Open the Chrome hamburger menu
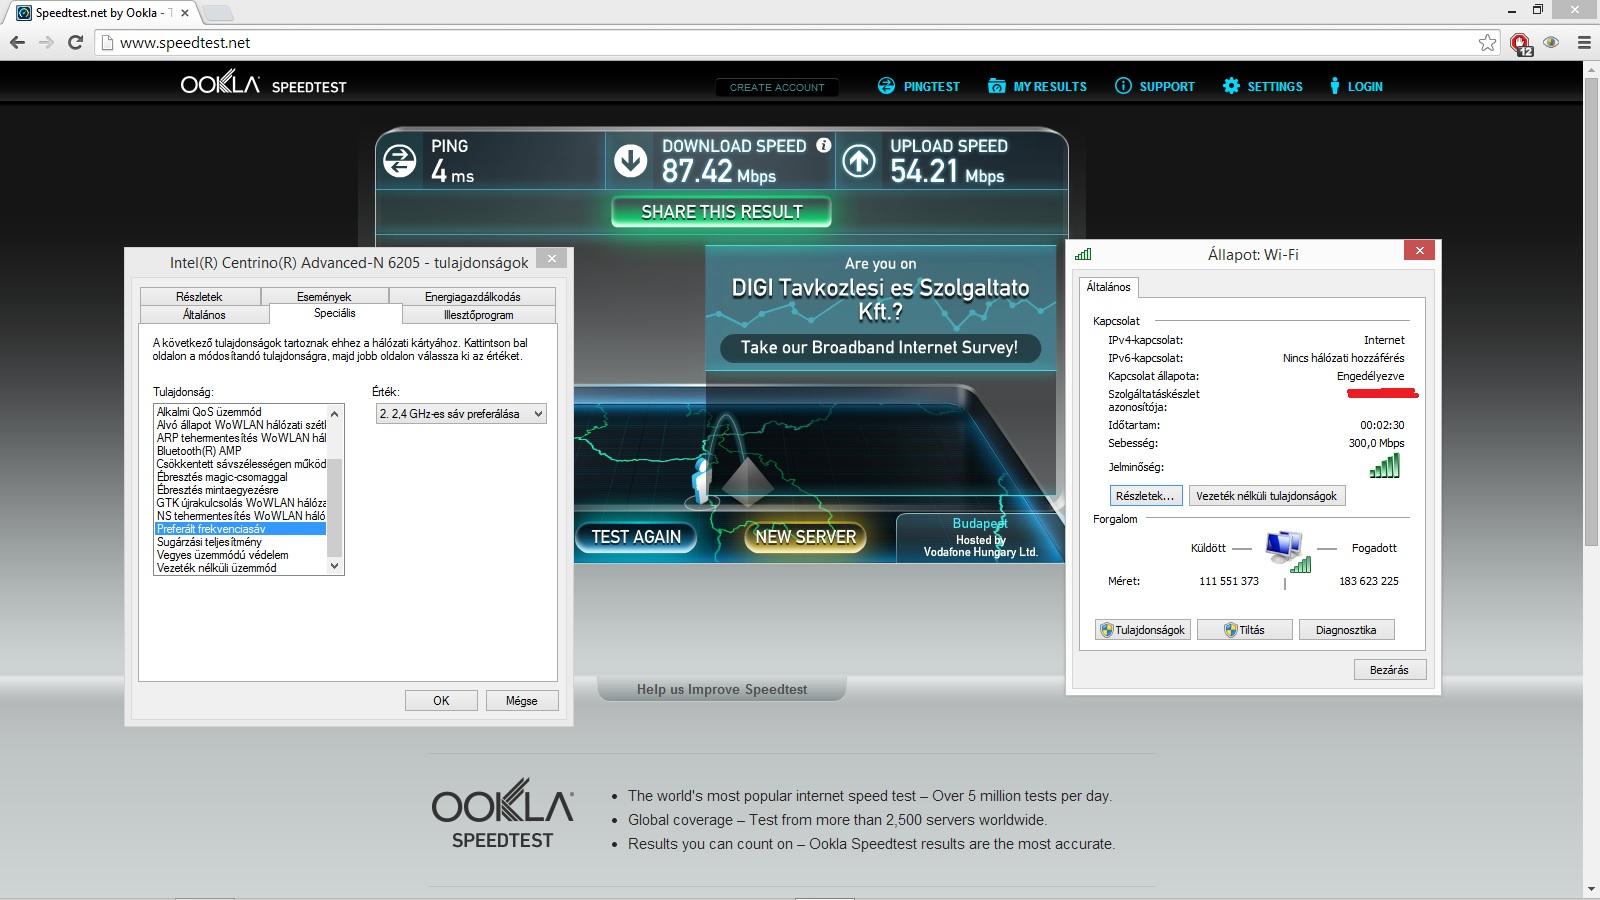Screen dimensions: 1600x900 pyautogui.click(x=1583, y=42)
